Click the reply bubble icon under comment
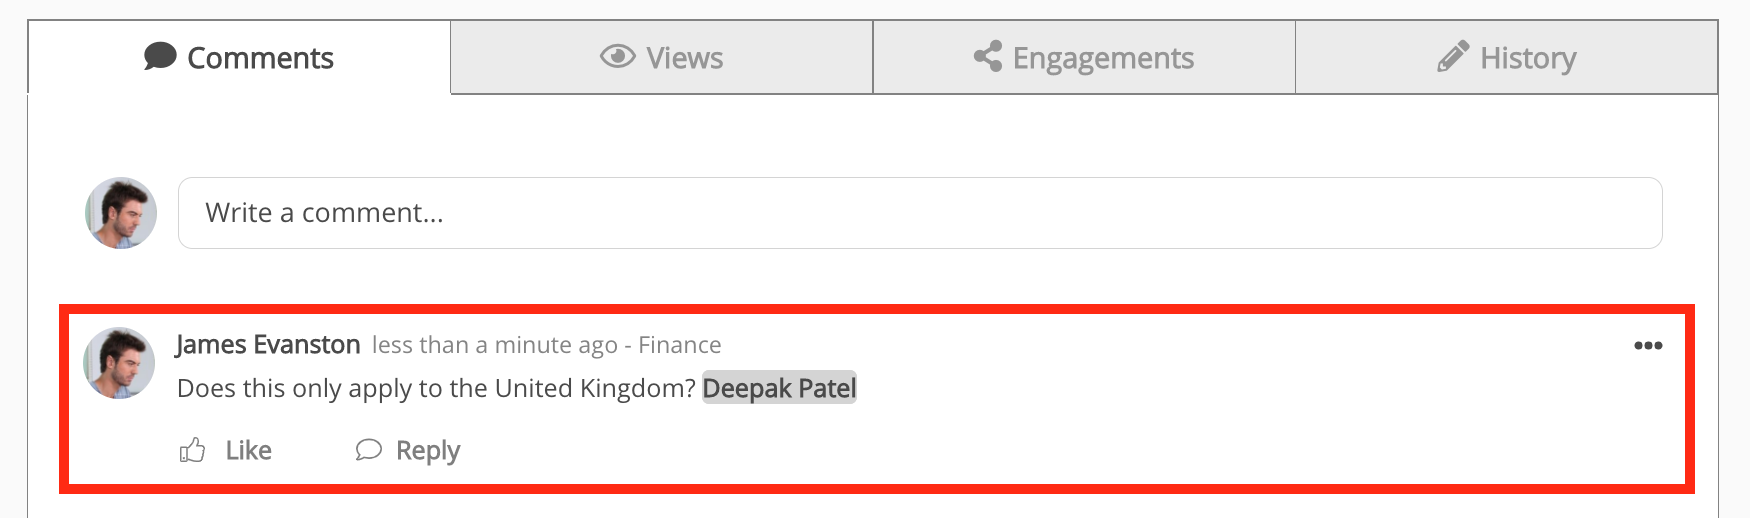The height and width of the screenshot is (518, 1750). click(369, 450)
